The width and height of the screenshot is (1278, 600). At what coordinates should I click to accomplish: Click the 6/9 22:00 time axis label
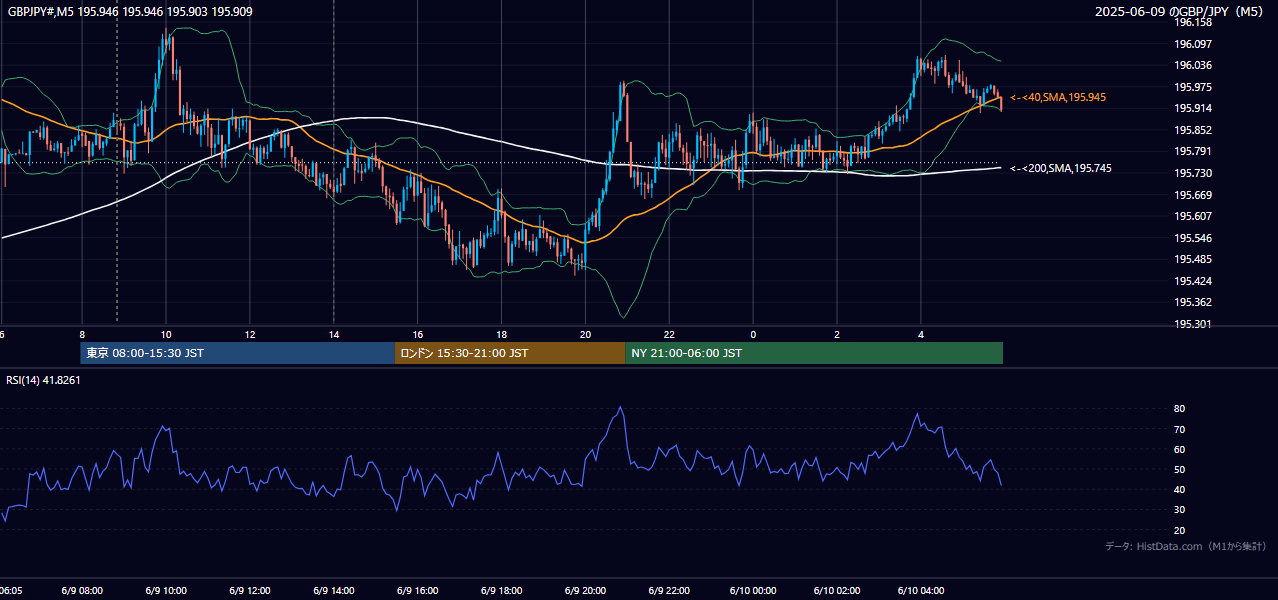(670, 591)
